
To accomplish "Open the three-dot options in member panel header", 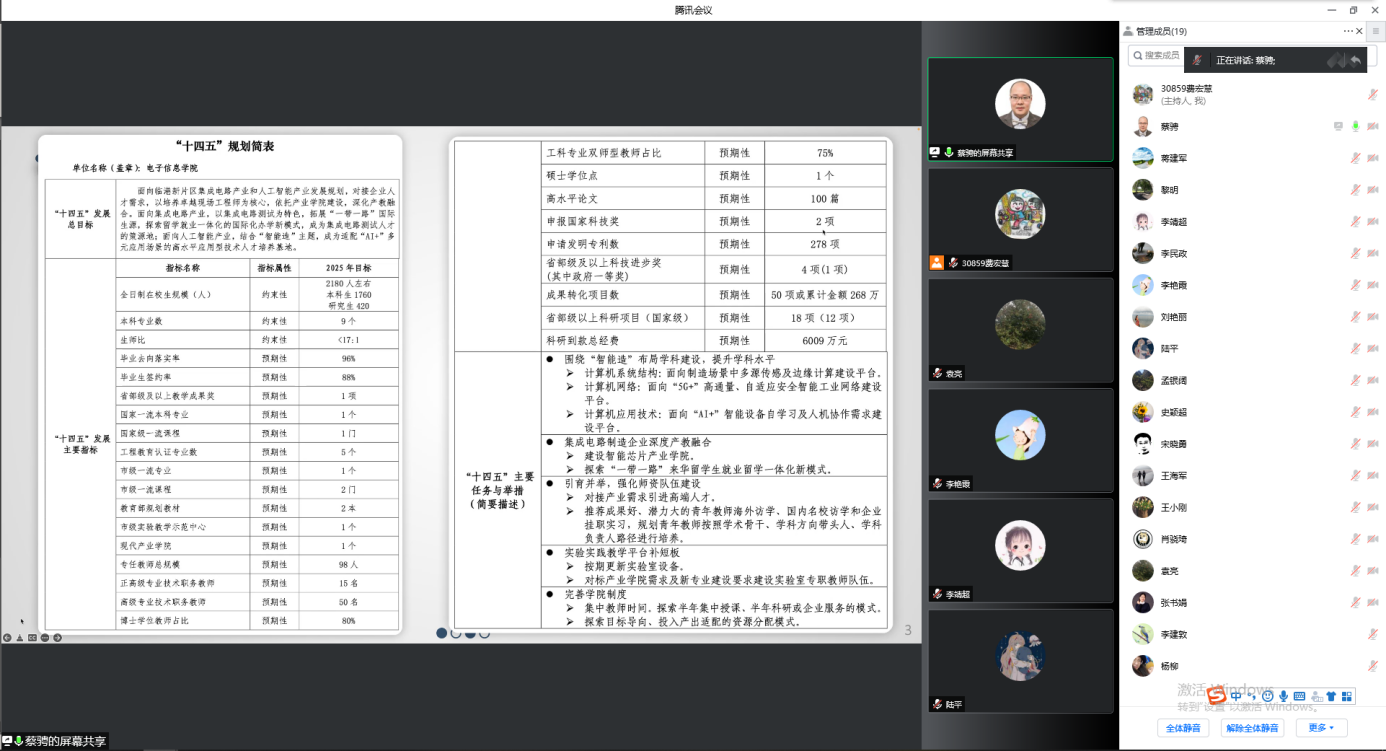I will [1347, 31].
